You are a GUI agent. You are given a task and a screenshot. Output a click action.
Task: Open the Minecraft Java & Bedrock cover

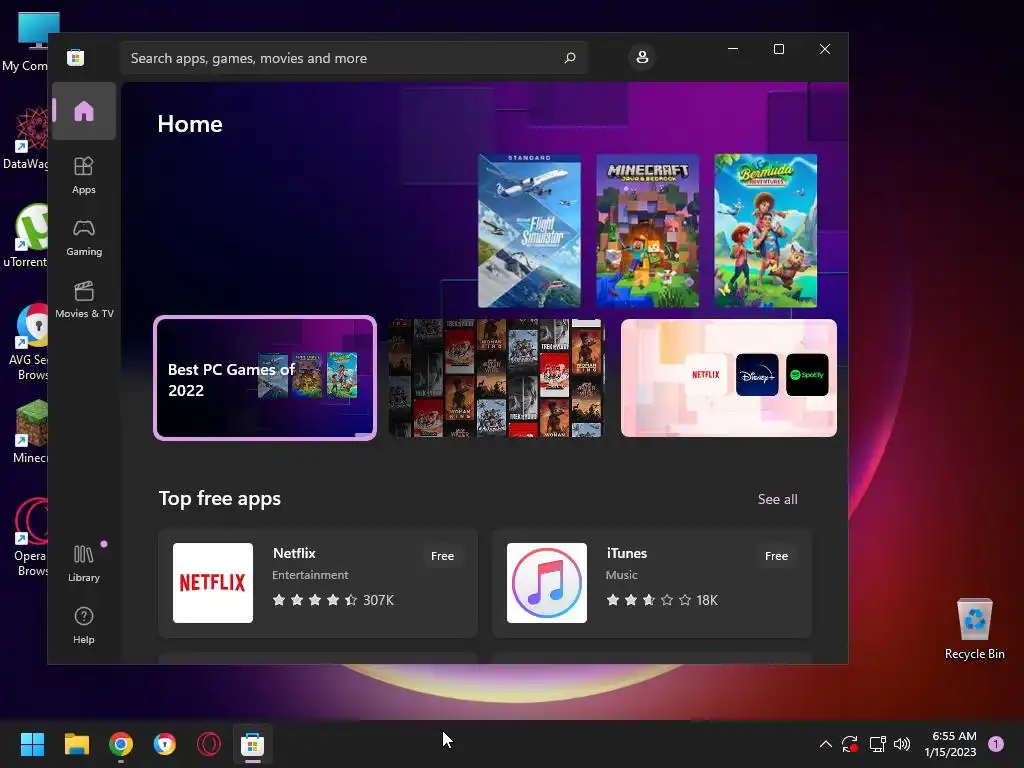(647, 231)
